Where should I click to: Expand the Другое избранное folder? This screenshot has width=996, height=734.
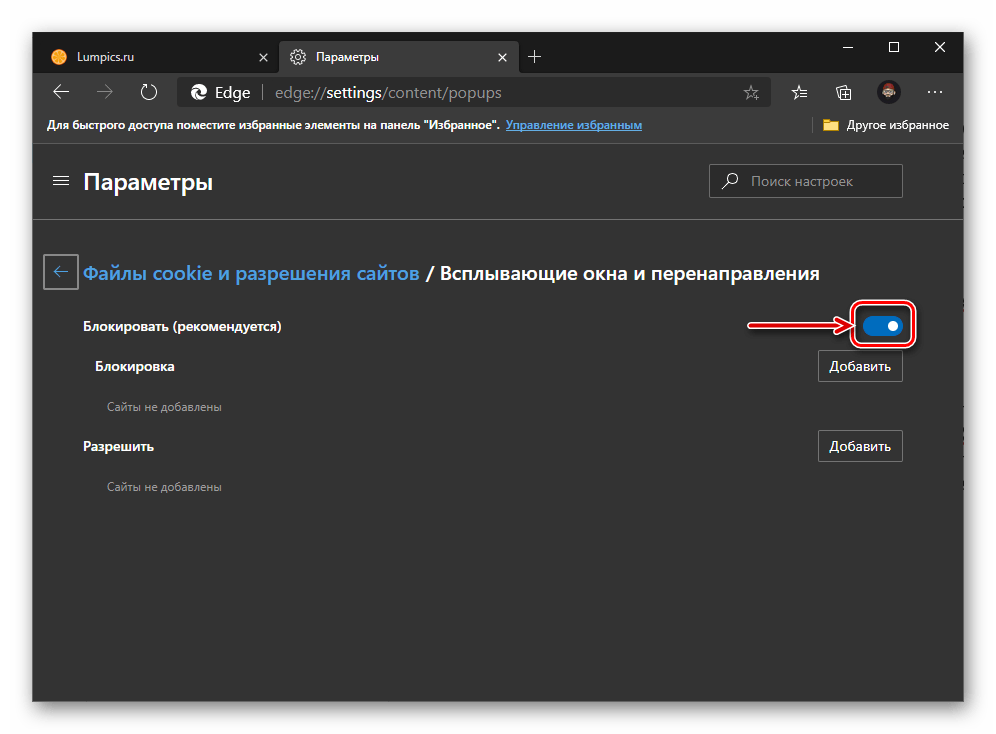point(885,125)
